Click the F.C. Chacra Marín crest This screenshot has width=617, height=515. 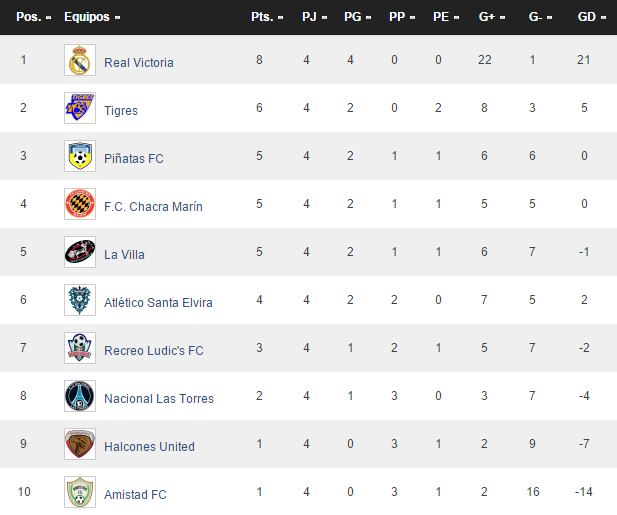click(x=79, y=205)
